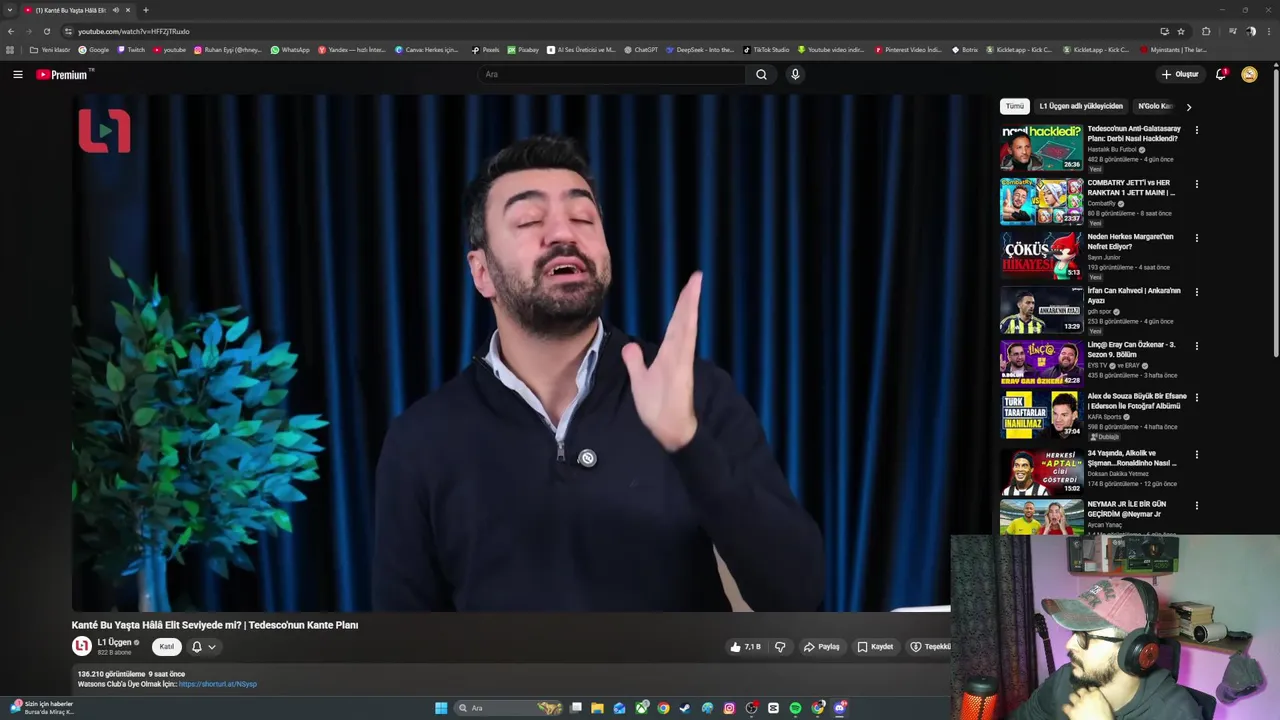Toggle subscription notification bell for L1 Üçgen
Viewport: 1280px width, 720px height.
coord(197,647)
